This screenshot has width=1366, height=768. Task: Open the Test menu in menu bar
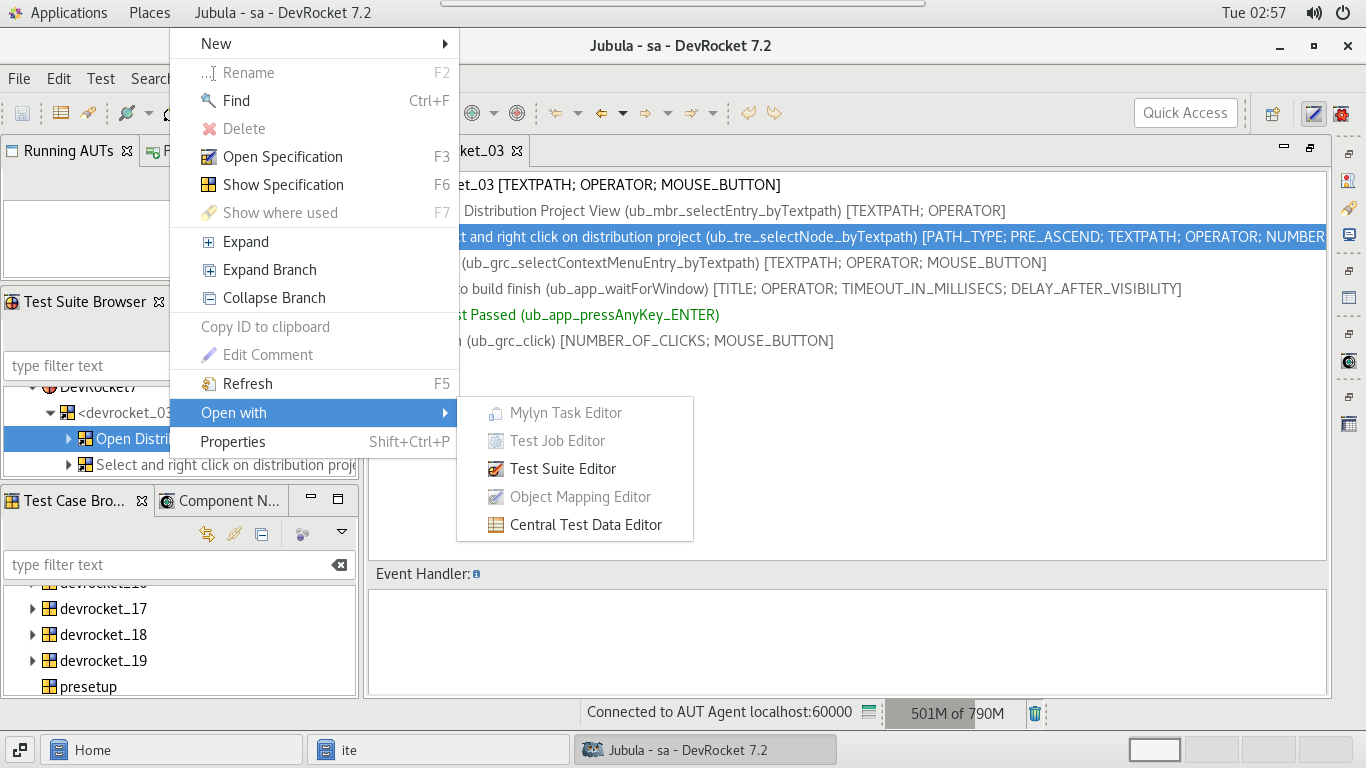[101, 79]
